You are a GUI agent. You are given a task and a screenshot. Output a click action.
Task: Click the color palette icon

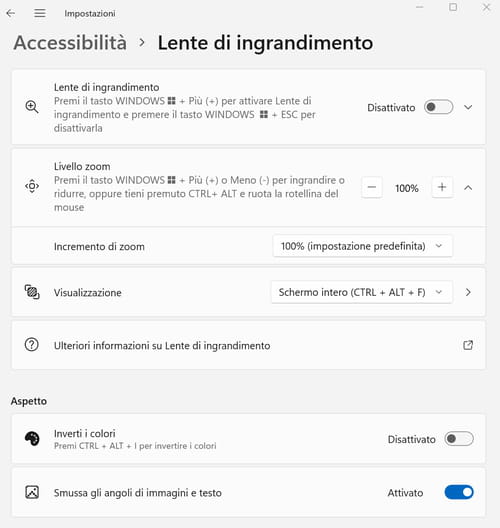click(32, 439)
